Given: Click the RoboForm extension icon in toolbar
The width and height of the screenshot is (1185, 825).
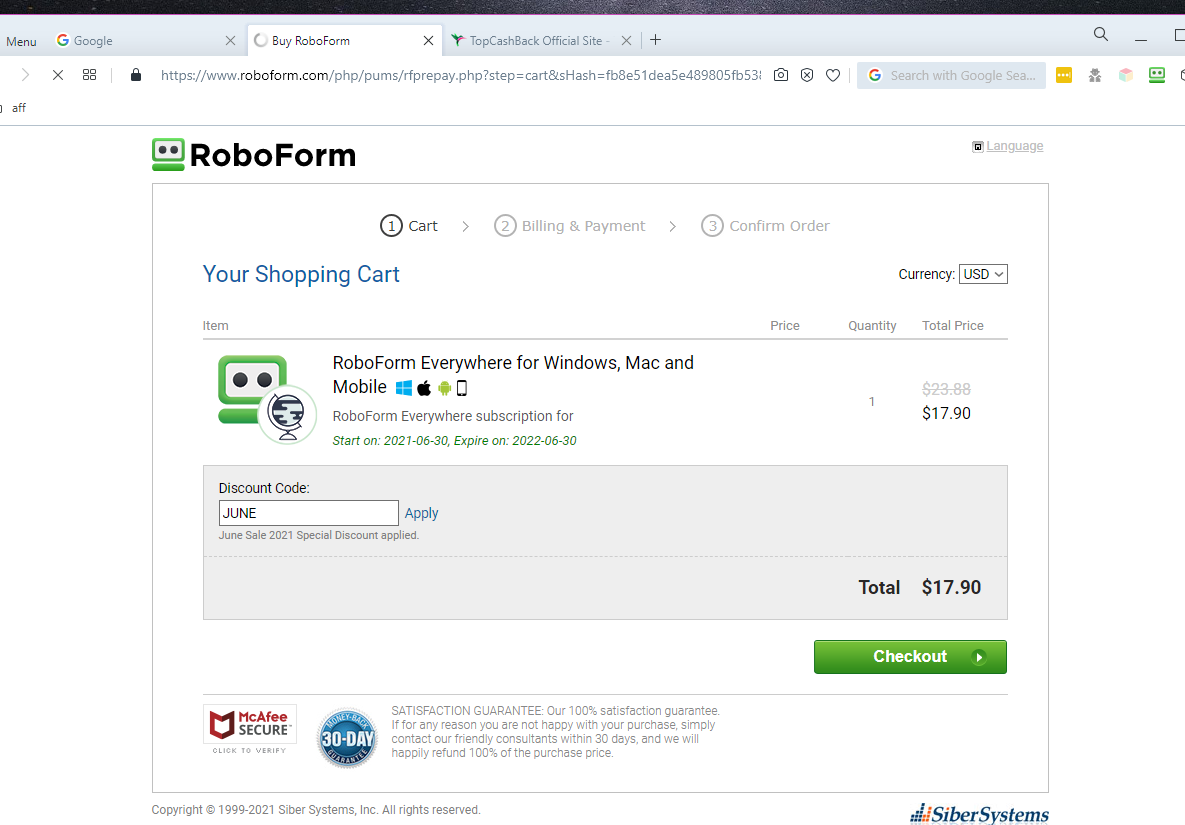Looking at the screenshot, I should (x=1157, y=75).
